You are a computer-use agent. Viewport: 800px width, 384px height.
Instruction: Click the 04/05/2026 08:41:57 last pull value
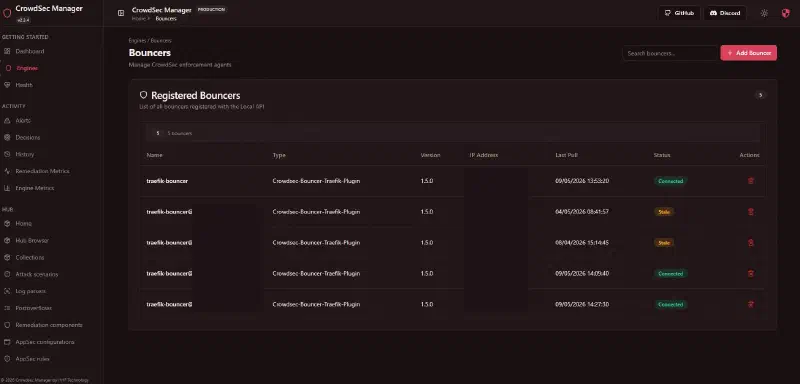tap(582, 212)
